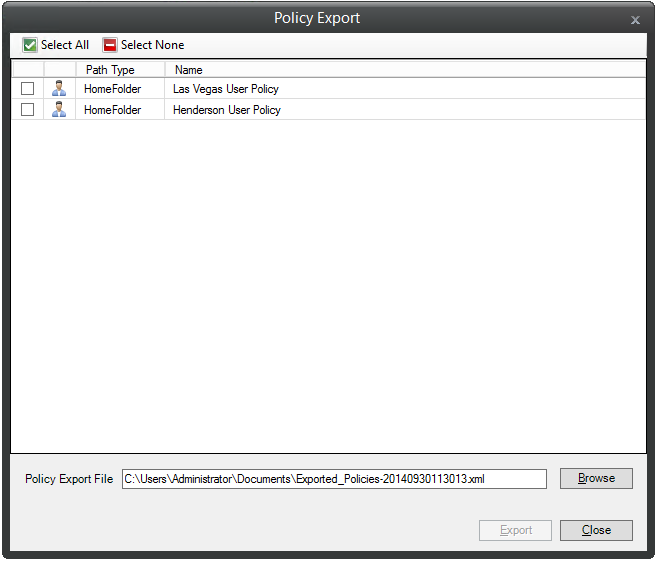Select the Henderson User Policy name
The image size is (658, 561).
[227, 110]
